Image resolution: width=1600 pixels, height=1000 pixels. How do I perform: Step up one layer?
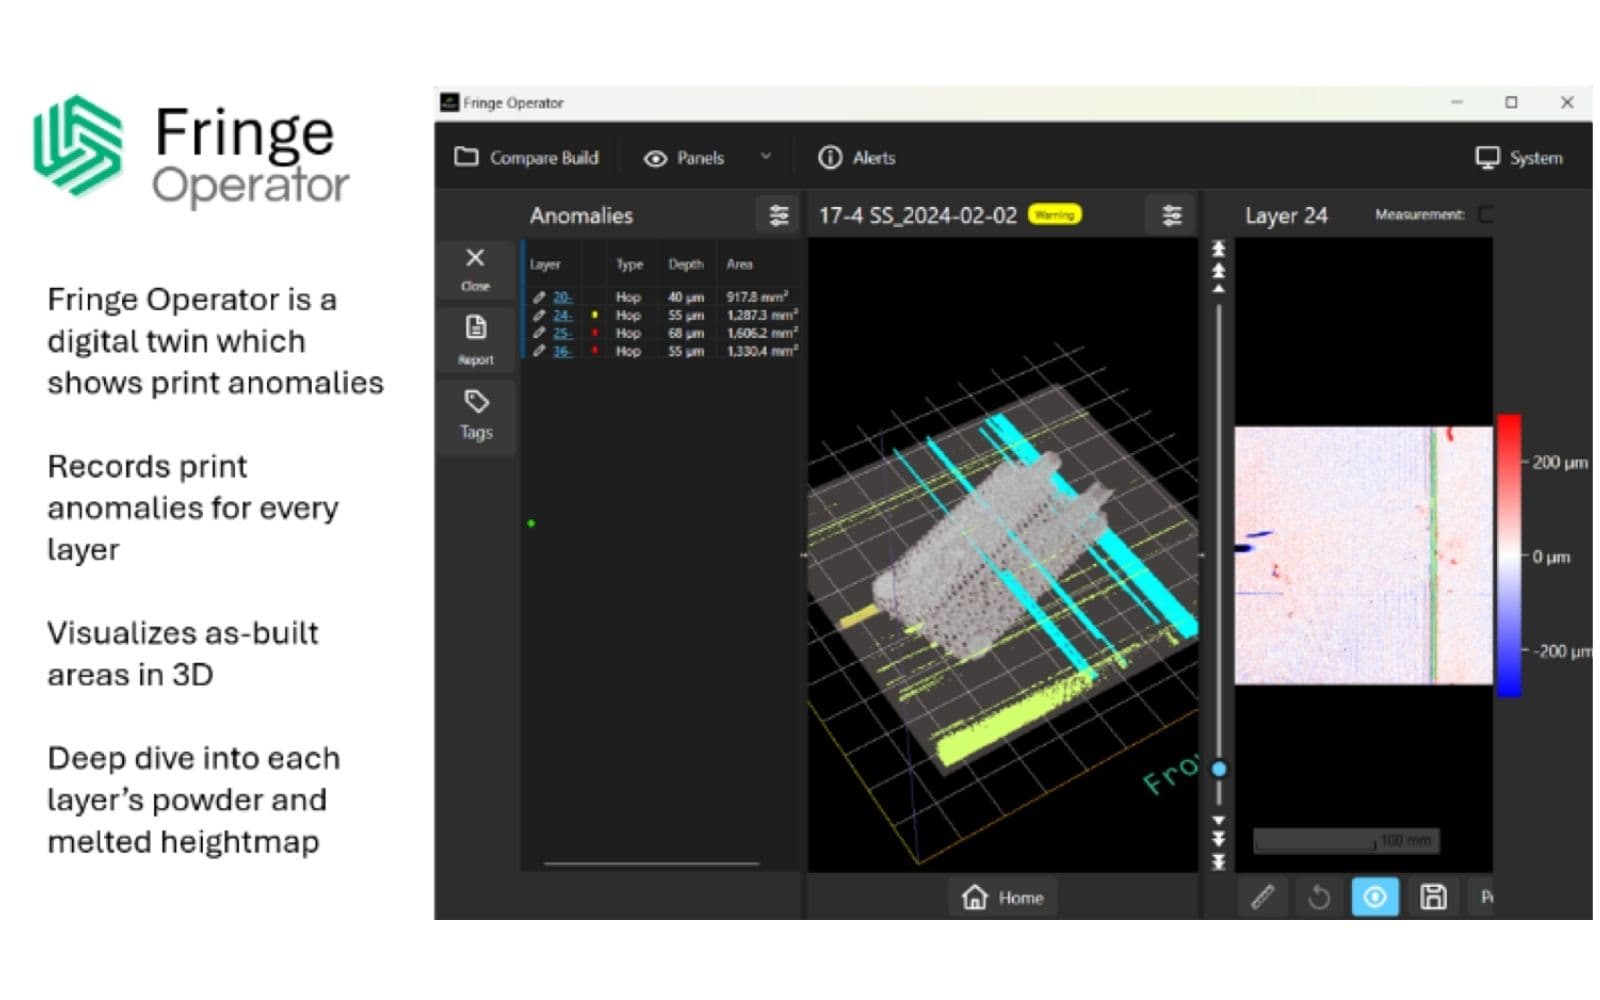[1218, 288]
